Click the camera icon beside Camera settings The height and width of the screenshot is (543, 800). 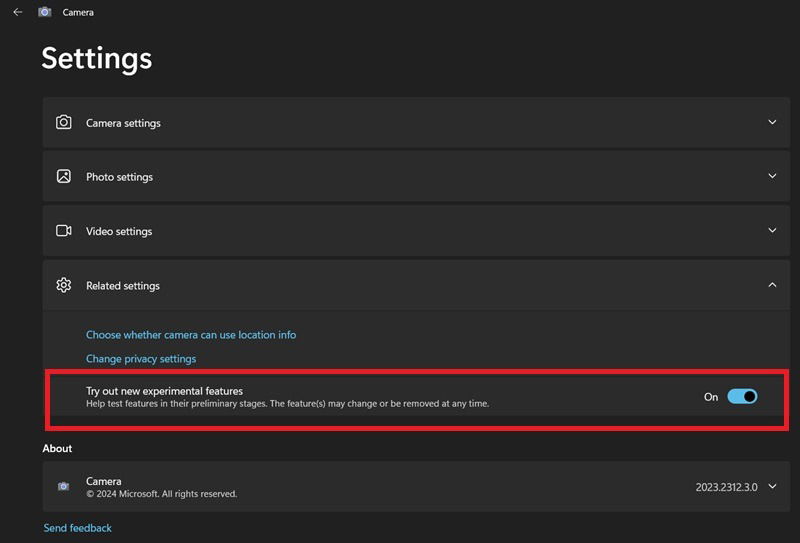pyautogui.click(x=64, y=122)
